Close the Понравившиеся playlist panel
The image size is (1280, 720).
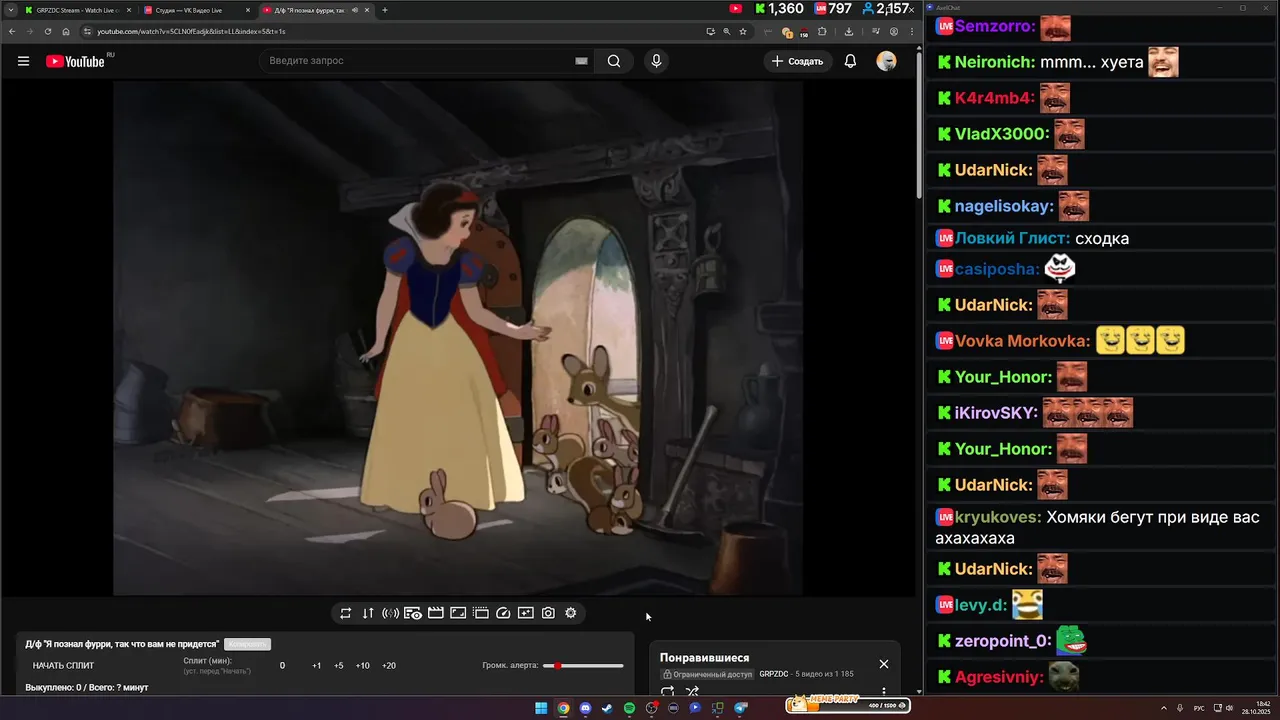tap(884, 664)
